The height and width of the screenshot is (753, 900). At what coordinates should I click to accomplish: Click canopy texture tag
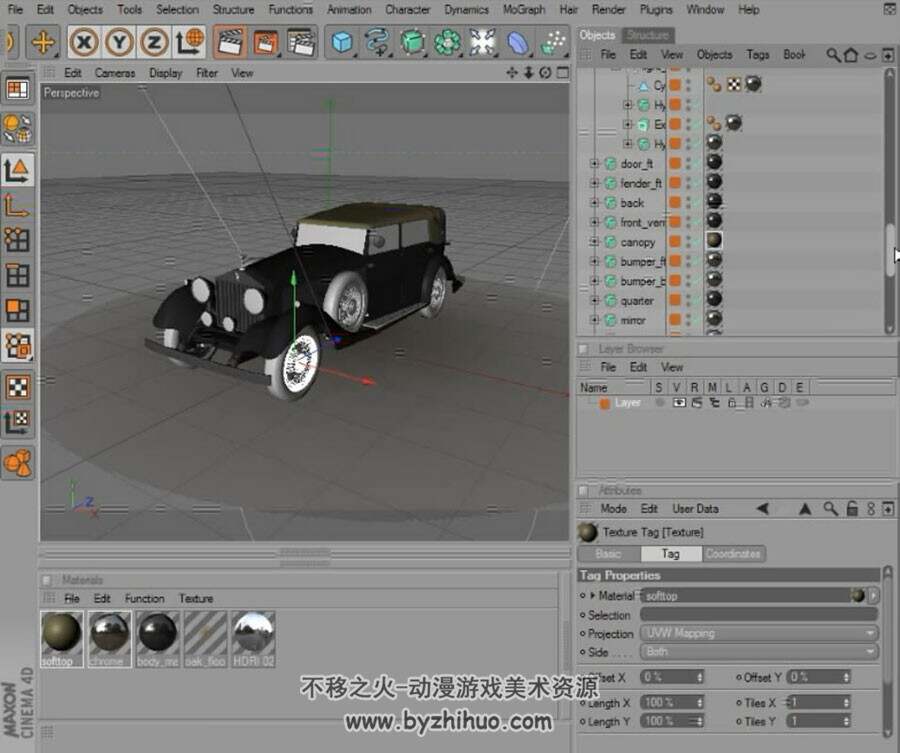tap(714, 240)
